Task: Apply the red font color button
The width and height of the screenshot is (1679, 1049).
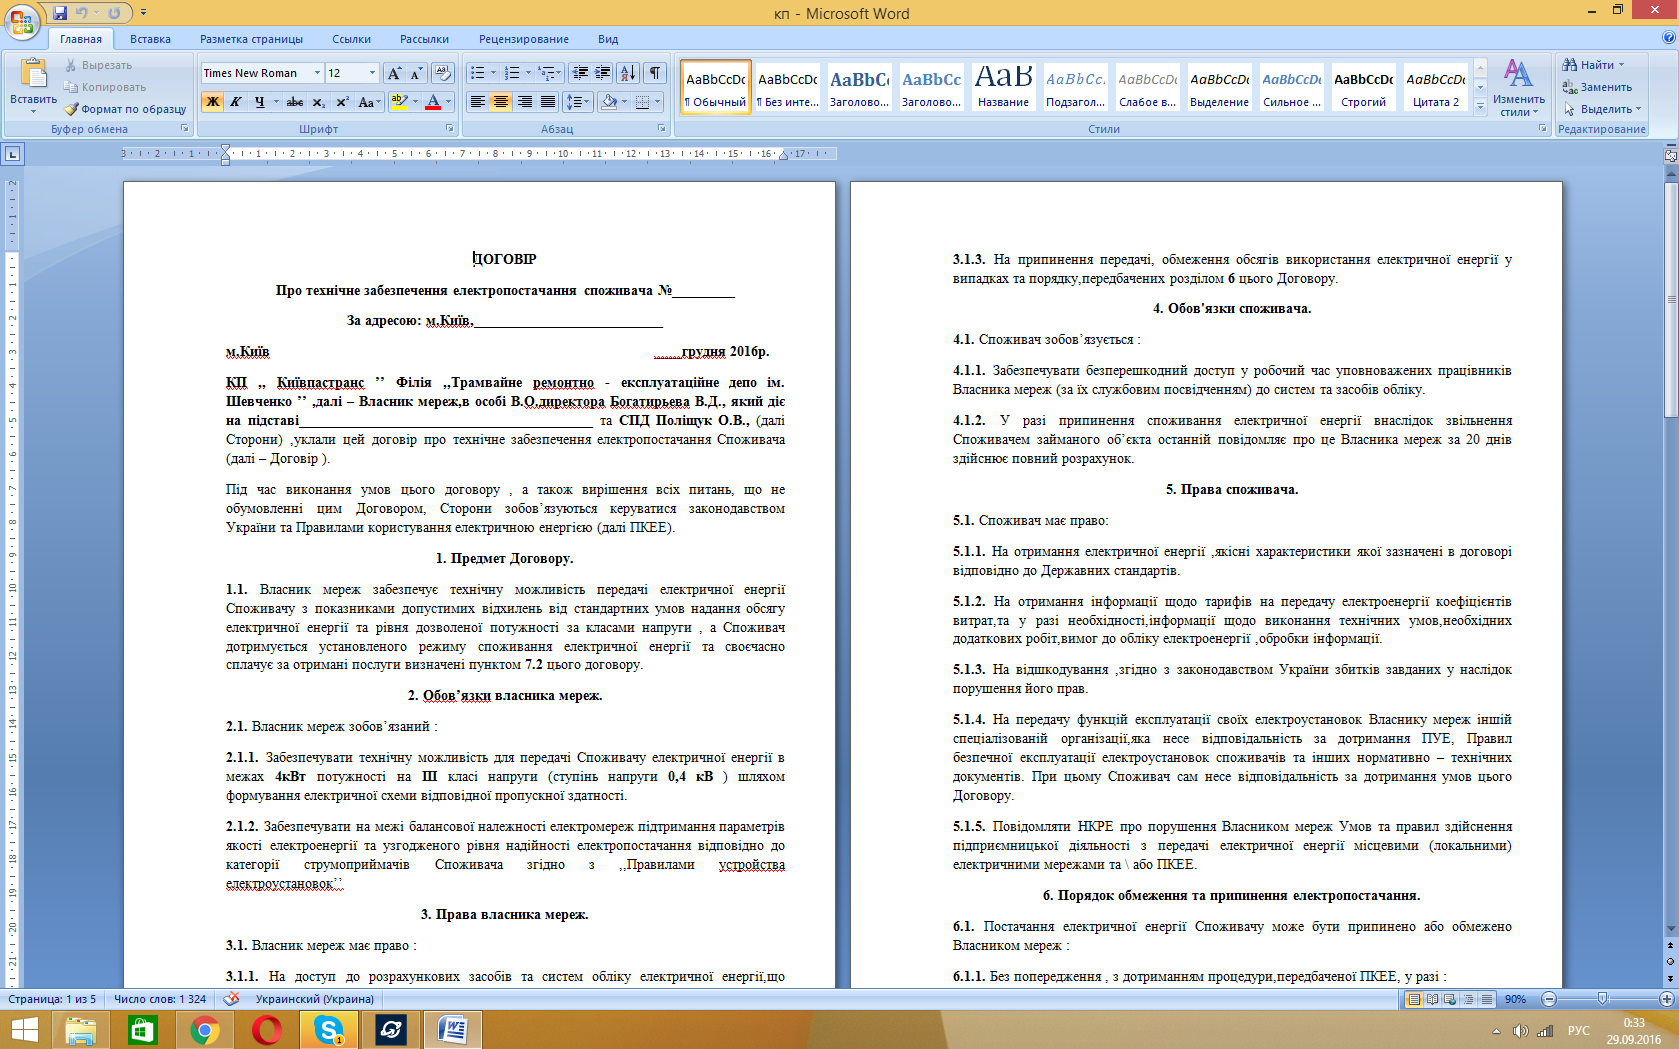Action: 433,102
